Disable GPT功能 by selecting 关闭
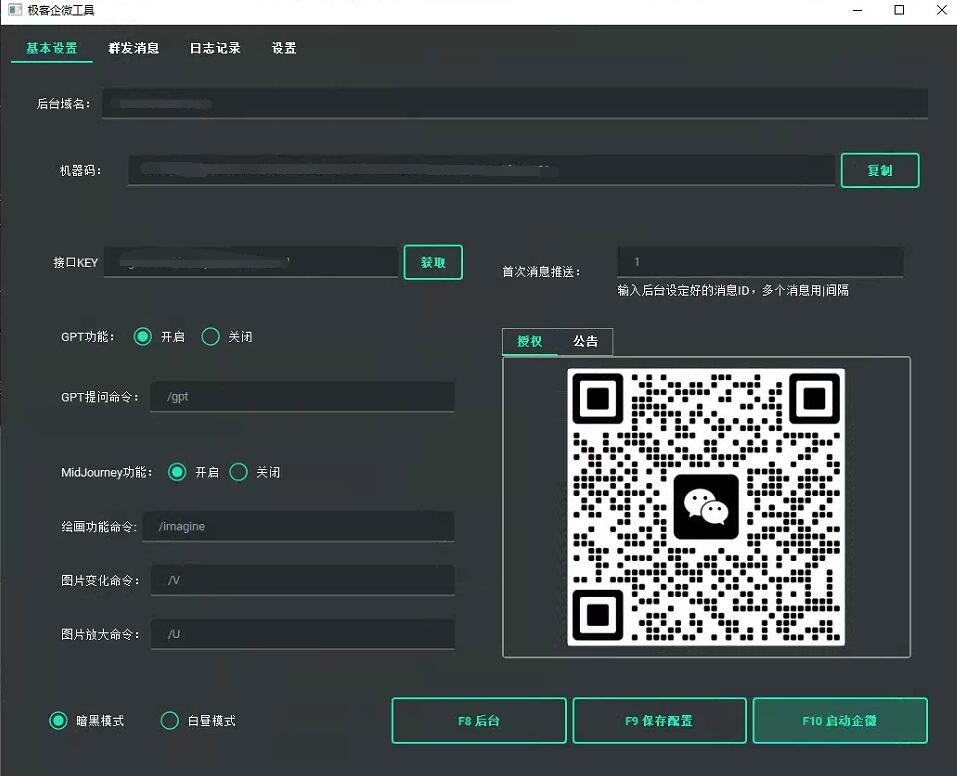This screenshot has height=776, width=957. [x=210, y=337]
